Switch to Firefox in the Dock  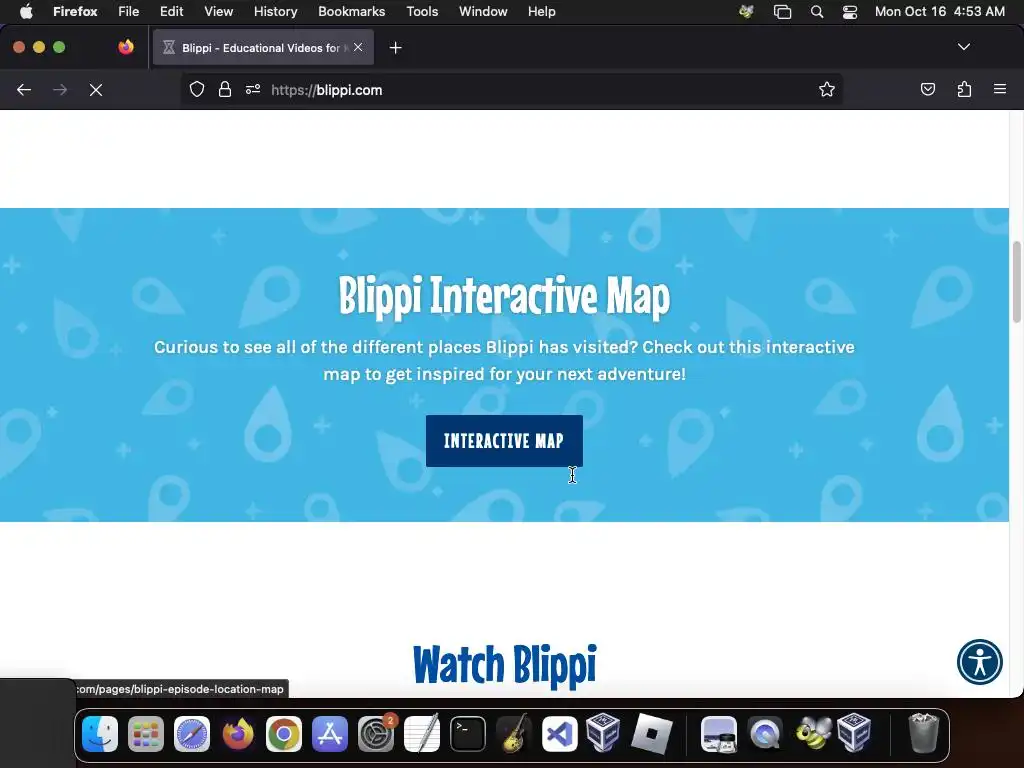point(238,734)
